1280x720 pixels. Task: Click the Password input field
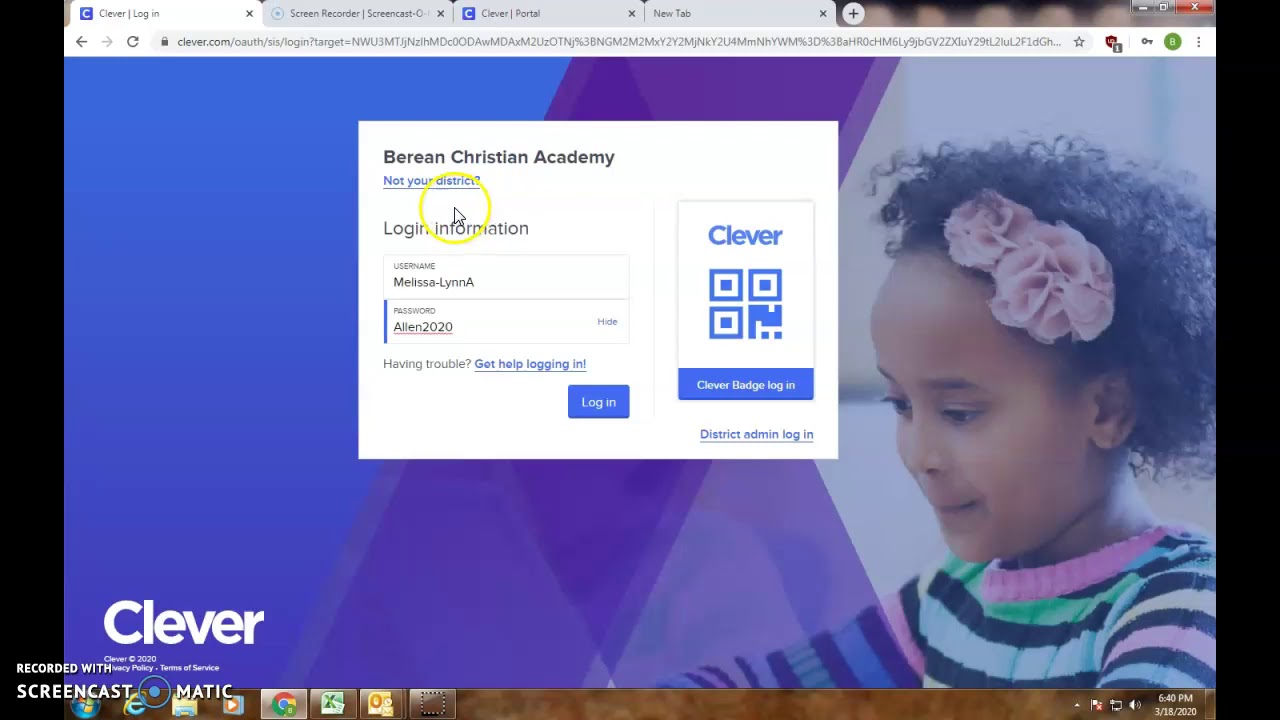click(506, 321)
